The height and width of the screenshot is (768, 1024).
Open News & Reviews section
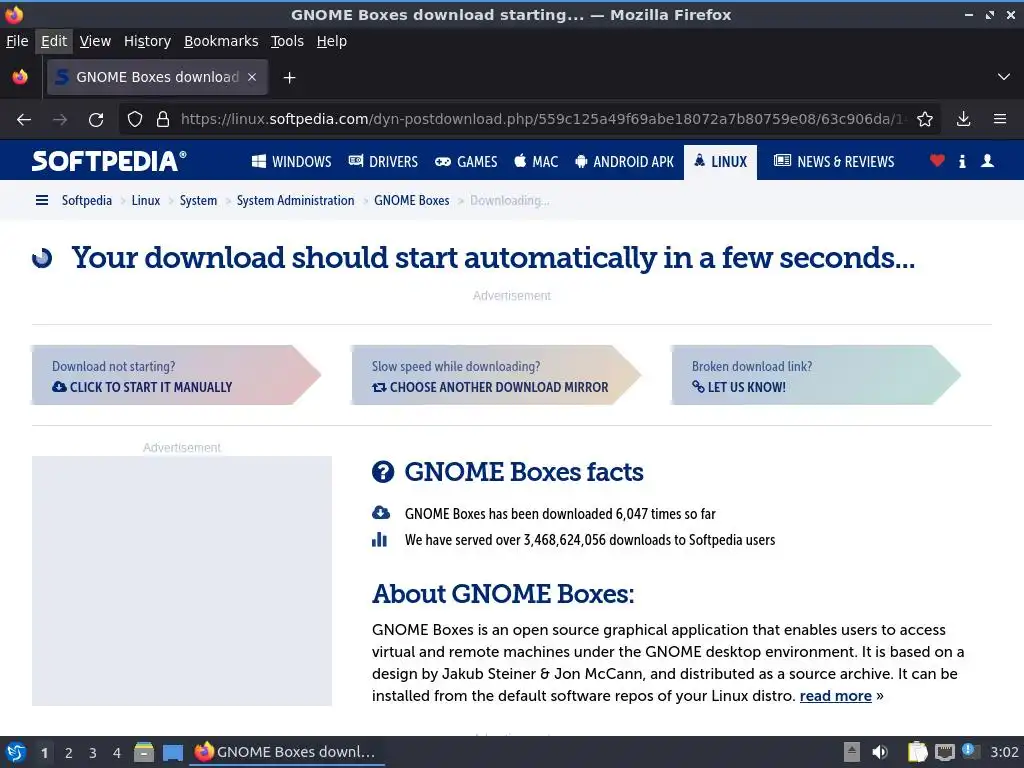834,162
